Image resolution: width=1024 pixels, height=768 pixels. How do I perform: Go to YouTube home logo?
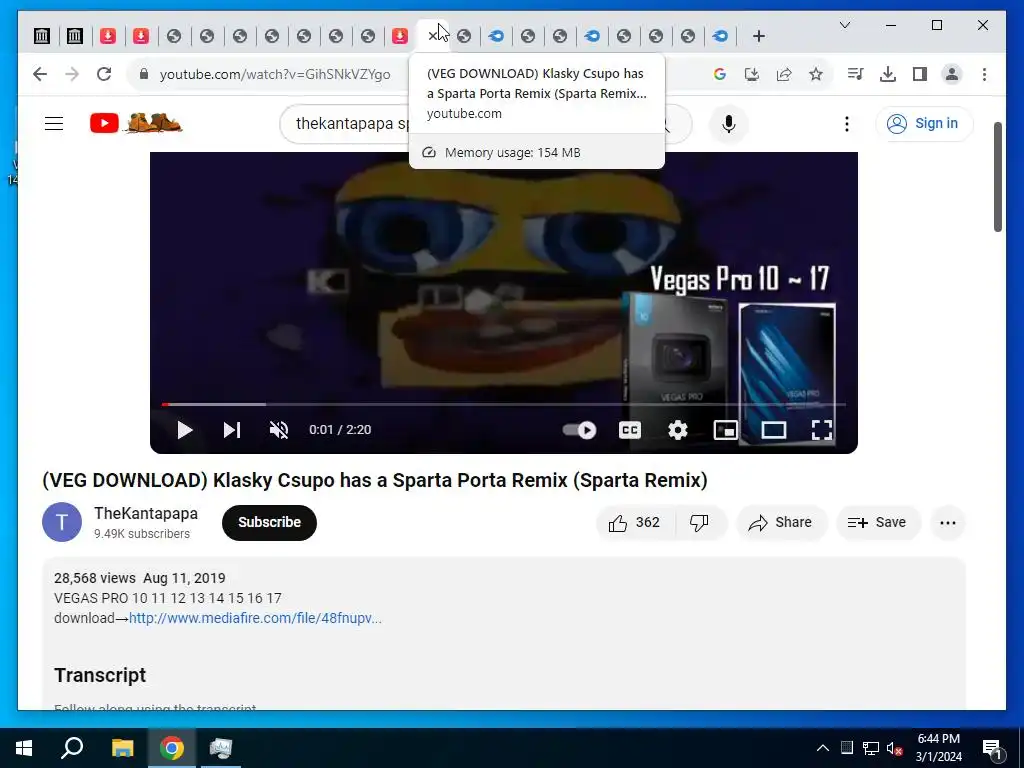(x=136, y=123)
